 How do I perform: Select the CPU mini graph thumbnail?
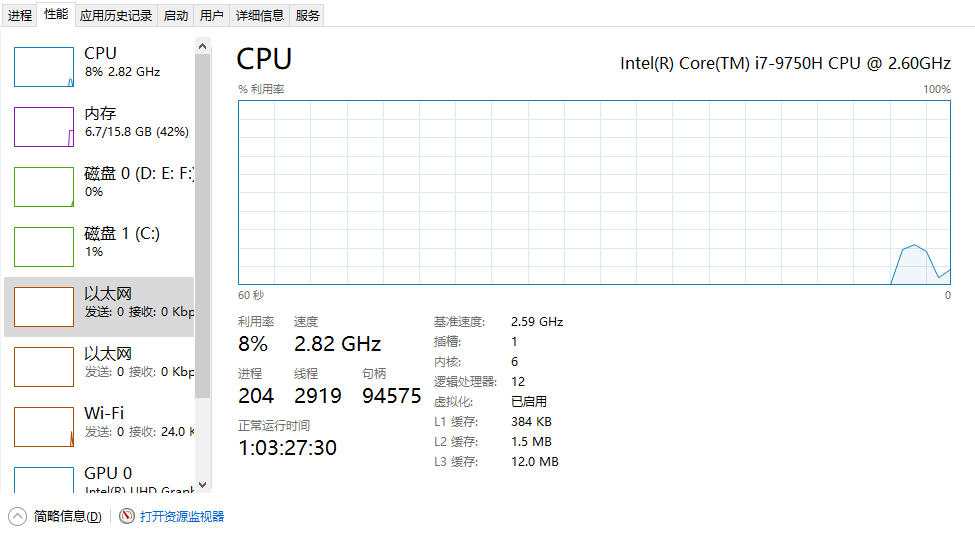44,67
